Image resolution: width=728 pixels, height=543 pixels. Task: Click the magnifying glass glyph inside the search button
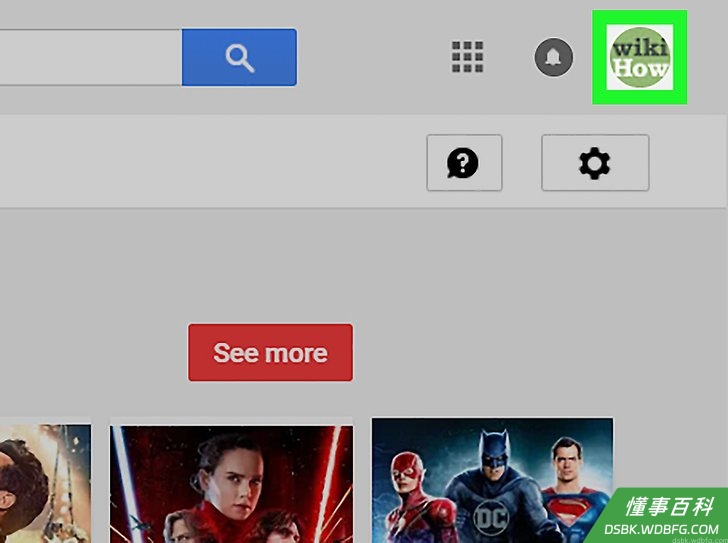point(240,58)
